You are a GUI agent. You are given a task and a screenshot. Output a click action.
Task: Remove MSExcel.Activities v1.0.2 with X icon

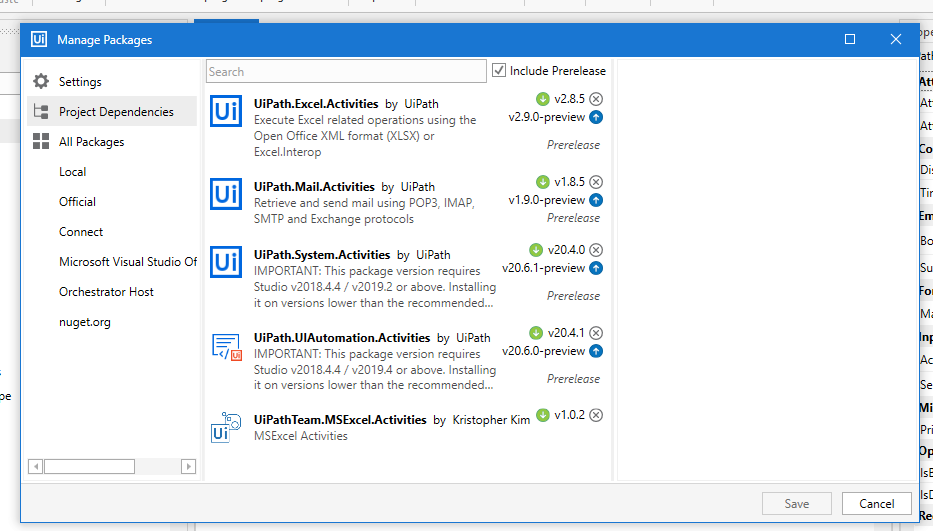tap(596, 415)
